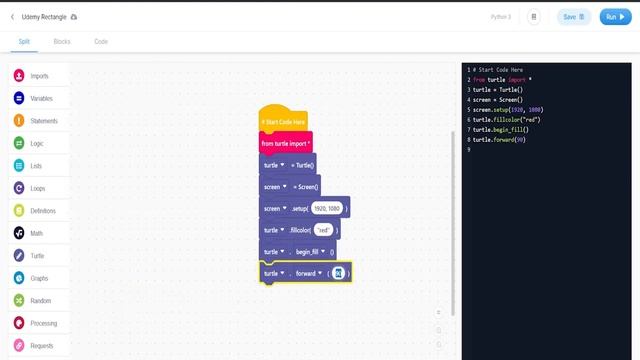Edit the forward distance value field

pos(338,273)
